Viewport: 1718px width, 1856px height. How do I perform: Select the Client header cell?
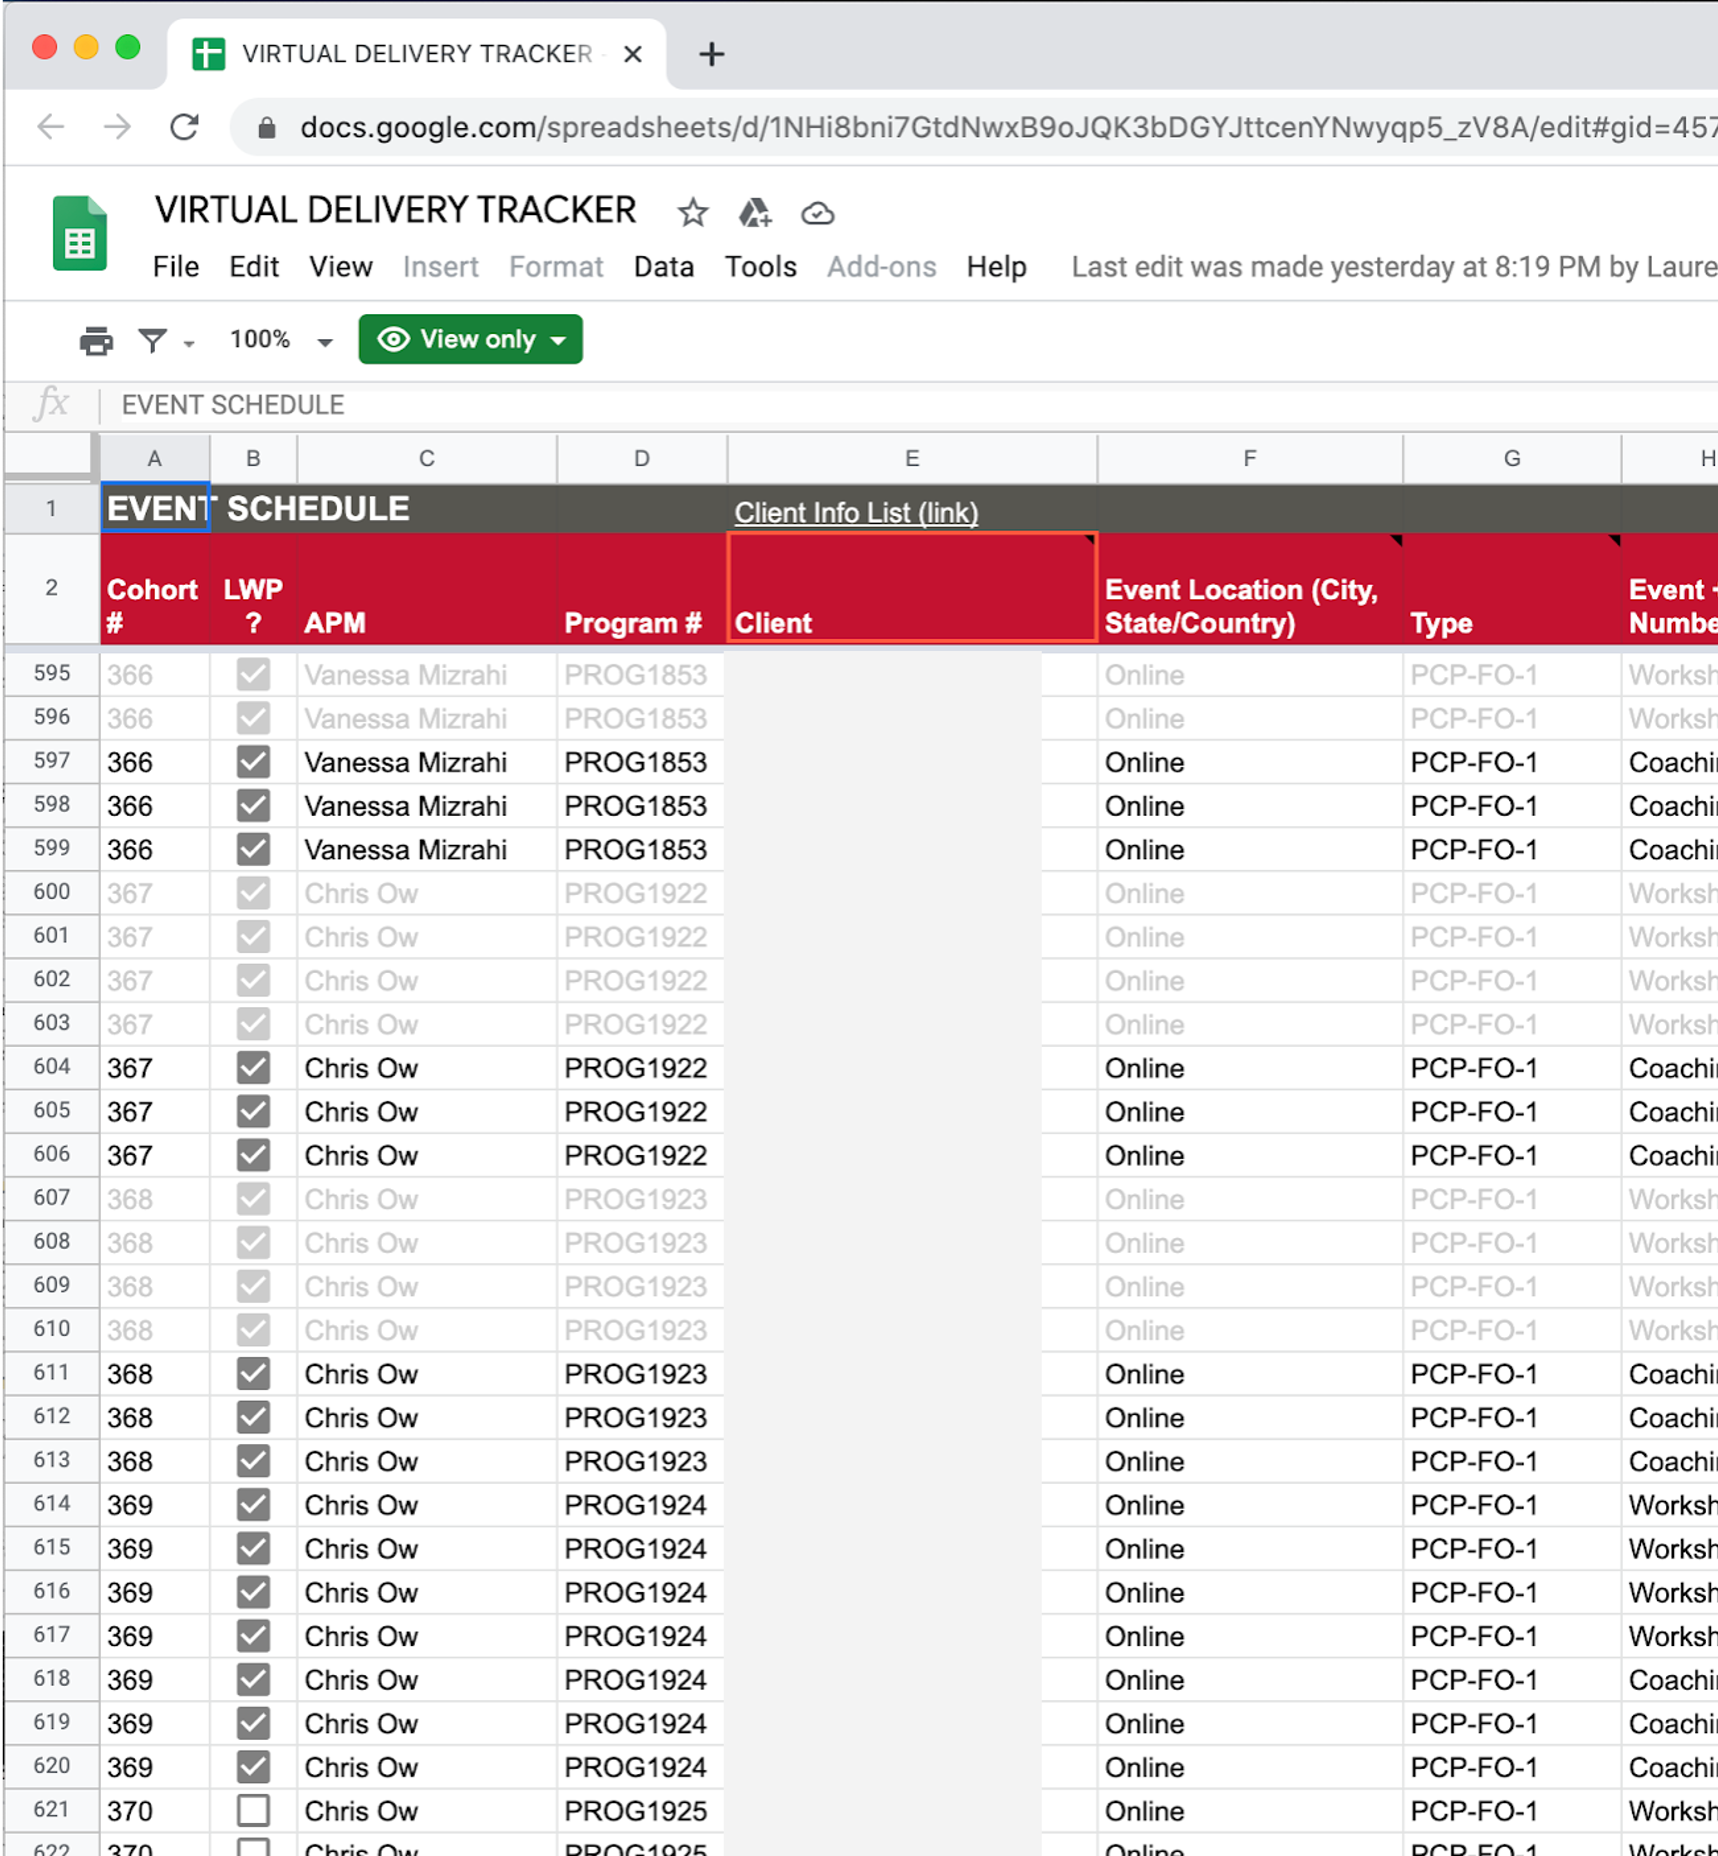click(x=912, y=587)
